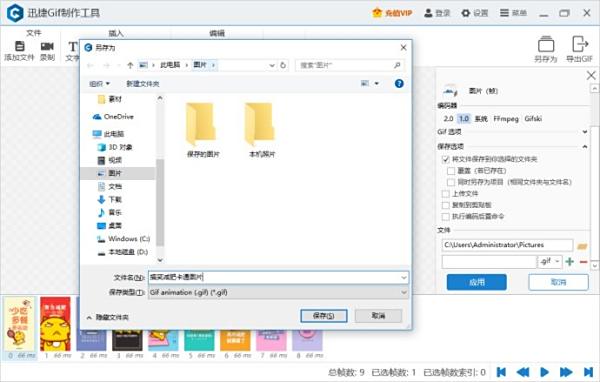
Task: Open the 组织 menu in dialog
Action: (99, 83)
